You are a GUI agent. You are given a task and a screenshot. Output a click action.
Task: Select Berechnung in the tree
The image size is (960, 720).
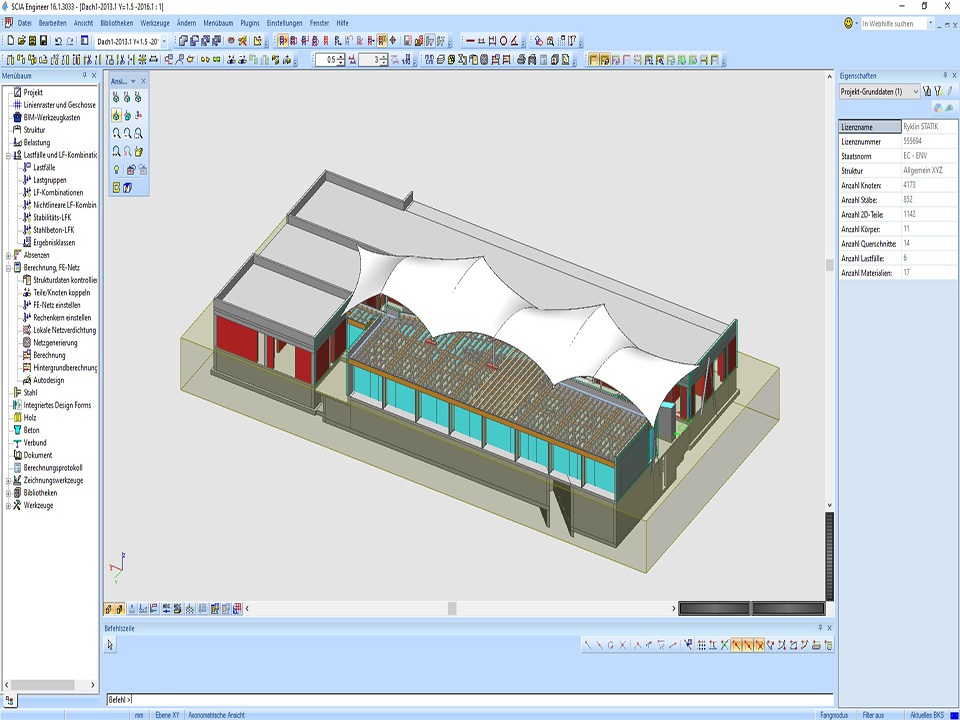(x=49, y=355)
